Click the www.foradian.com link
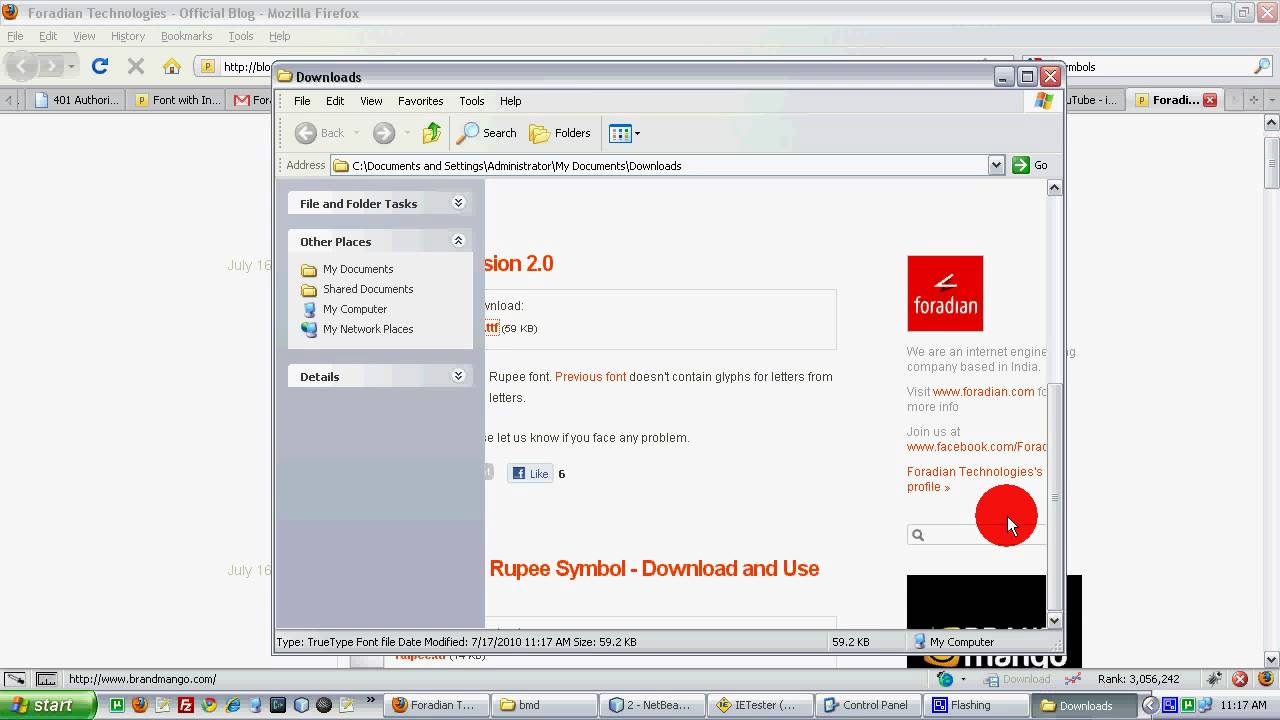1280x720 pixels. pos(983,392)
